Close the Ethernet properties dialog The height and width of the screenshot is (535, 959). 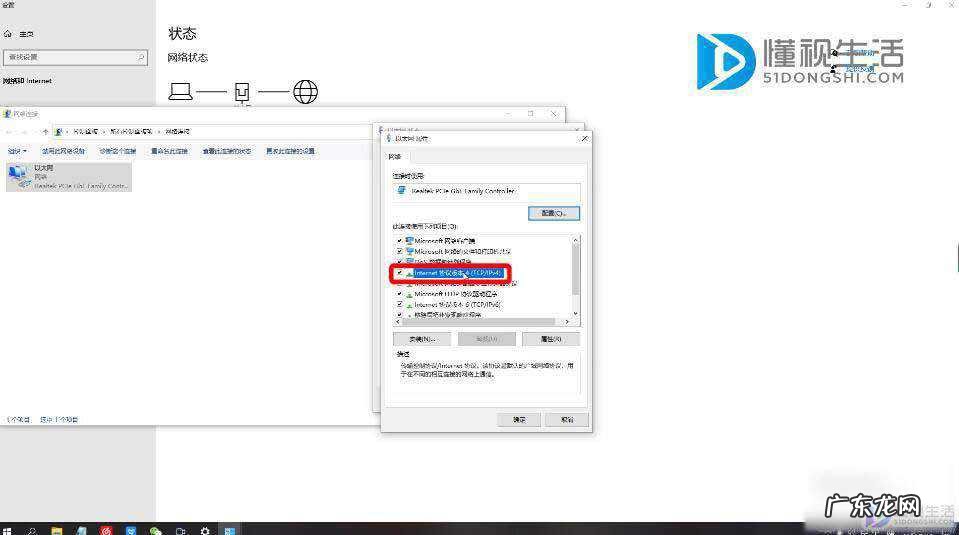click(584, 139)
